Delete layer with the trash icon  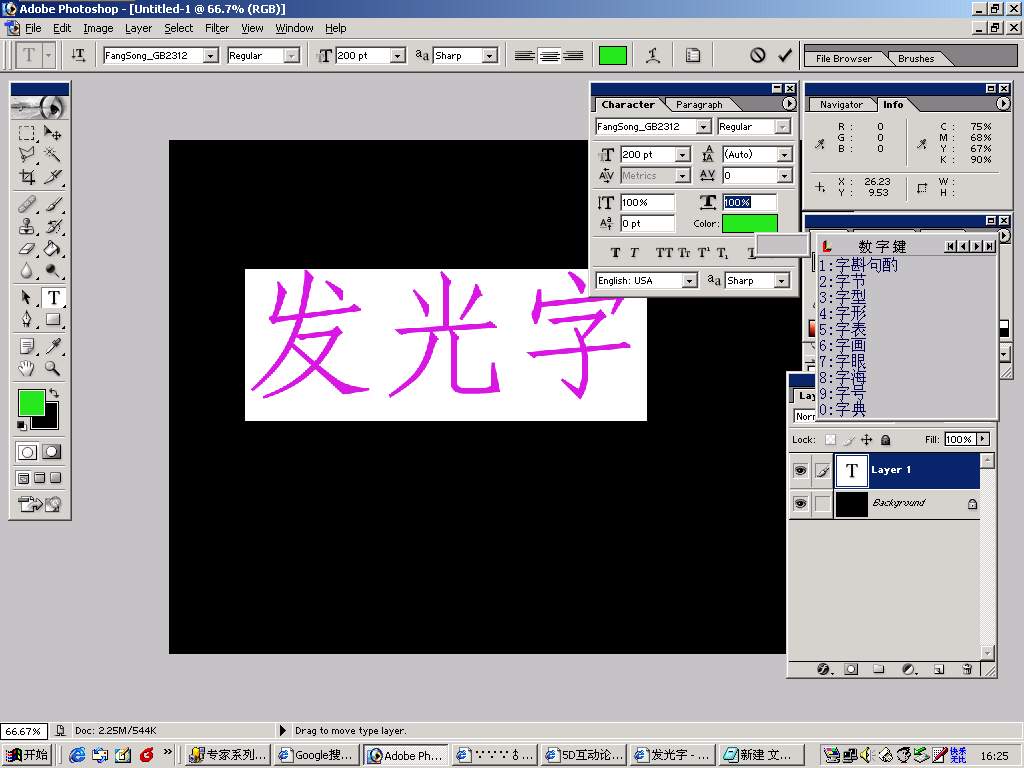point(967,669)
